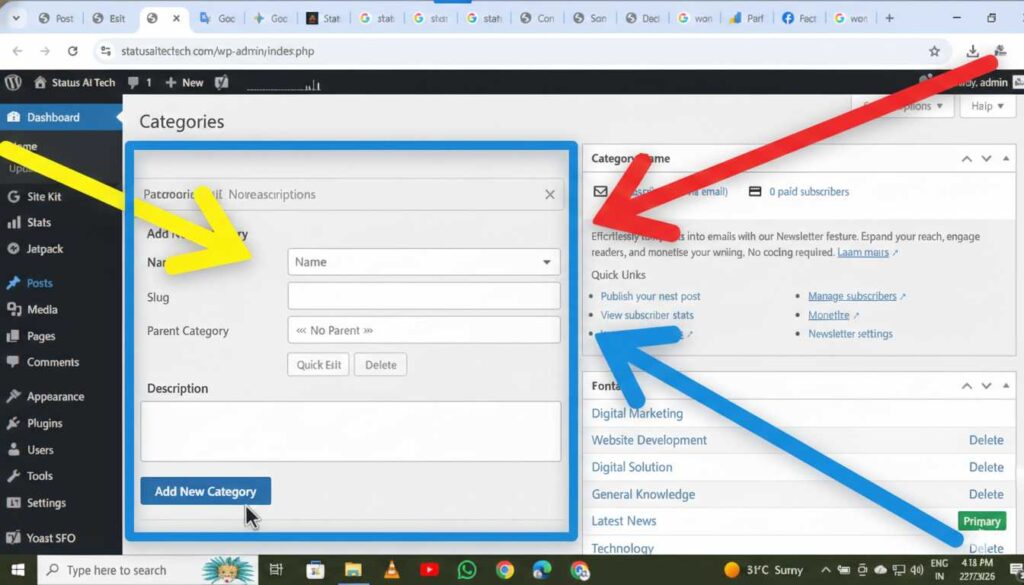
Task: Go to Plugins in the admin sidebar
Action: click(x=45, y=423)
